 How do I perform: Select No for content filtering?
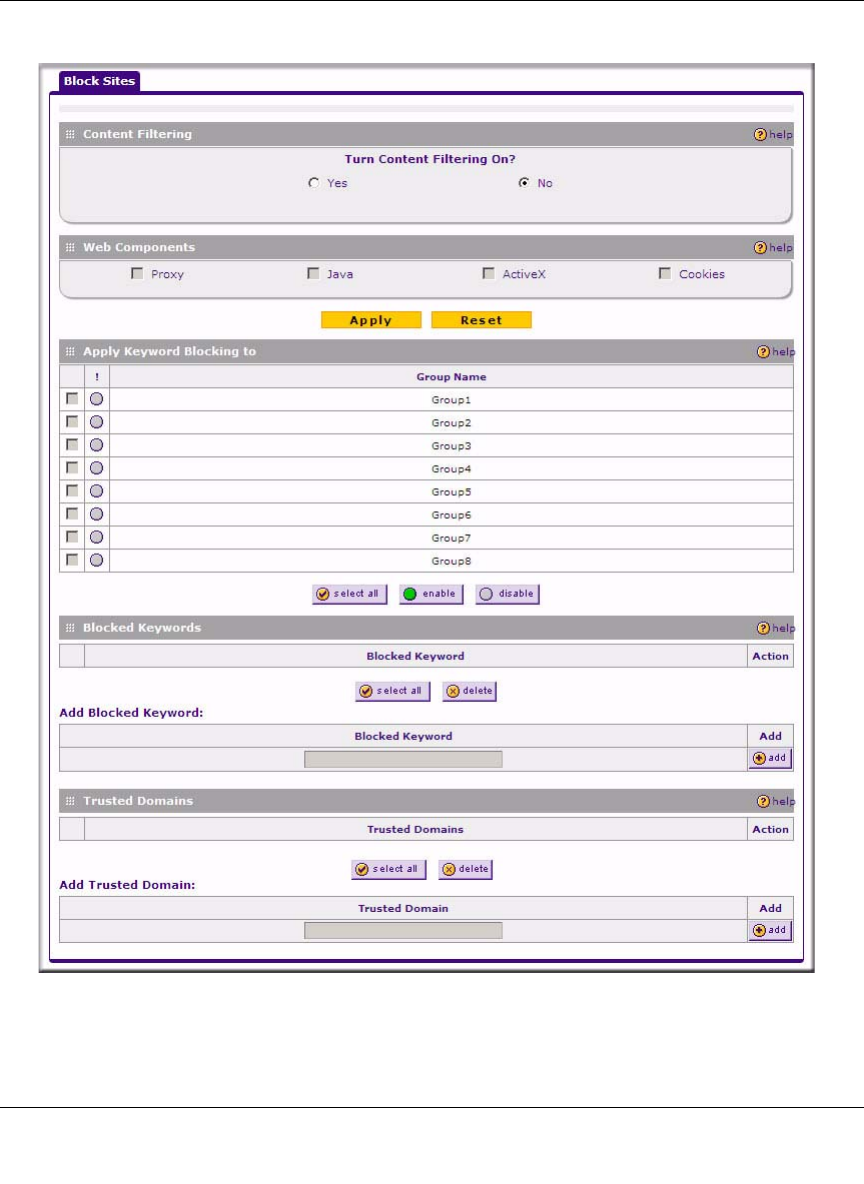[x=523, y=183]
